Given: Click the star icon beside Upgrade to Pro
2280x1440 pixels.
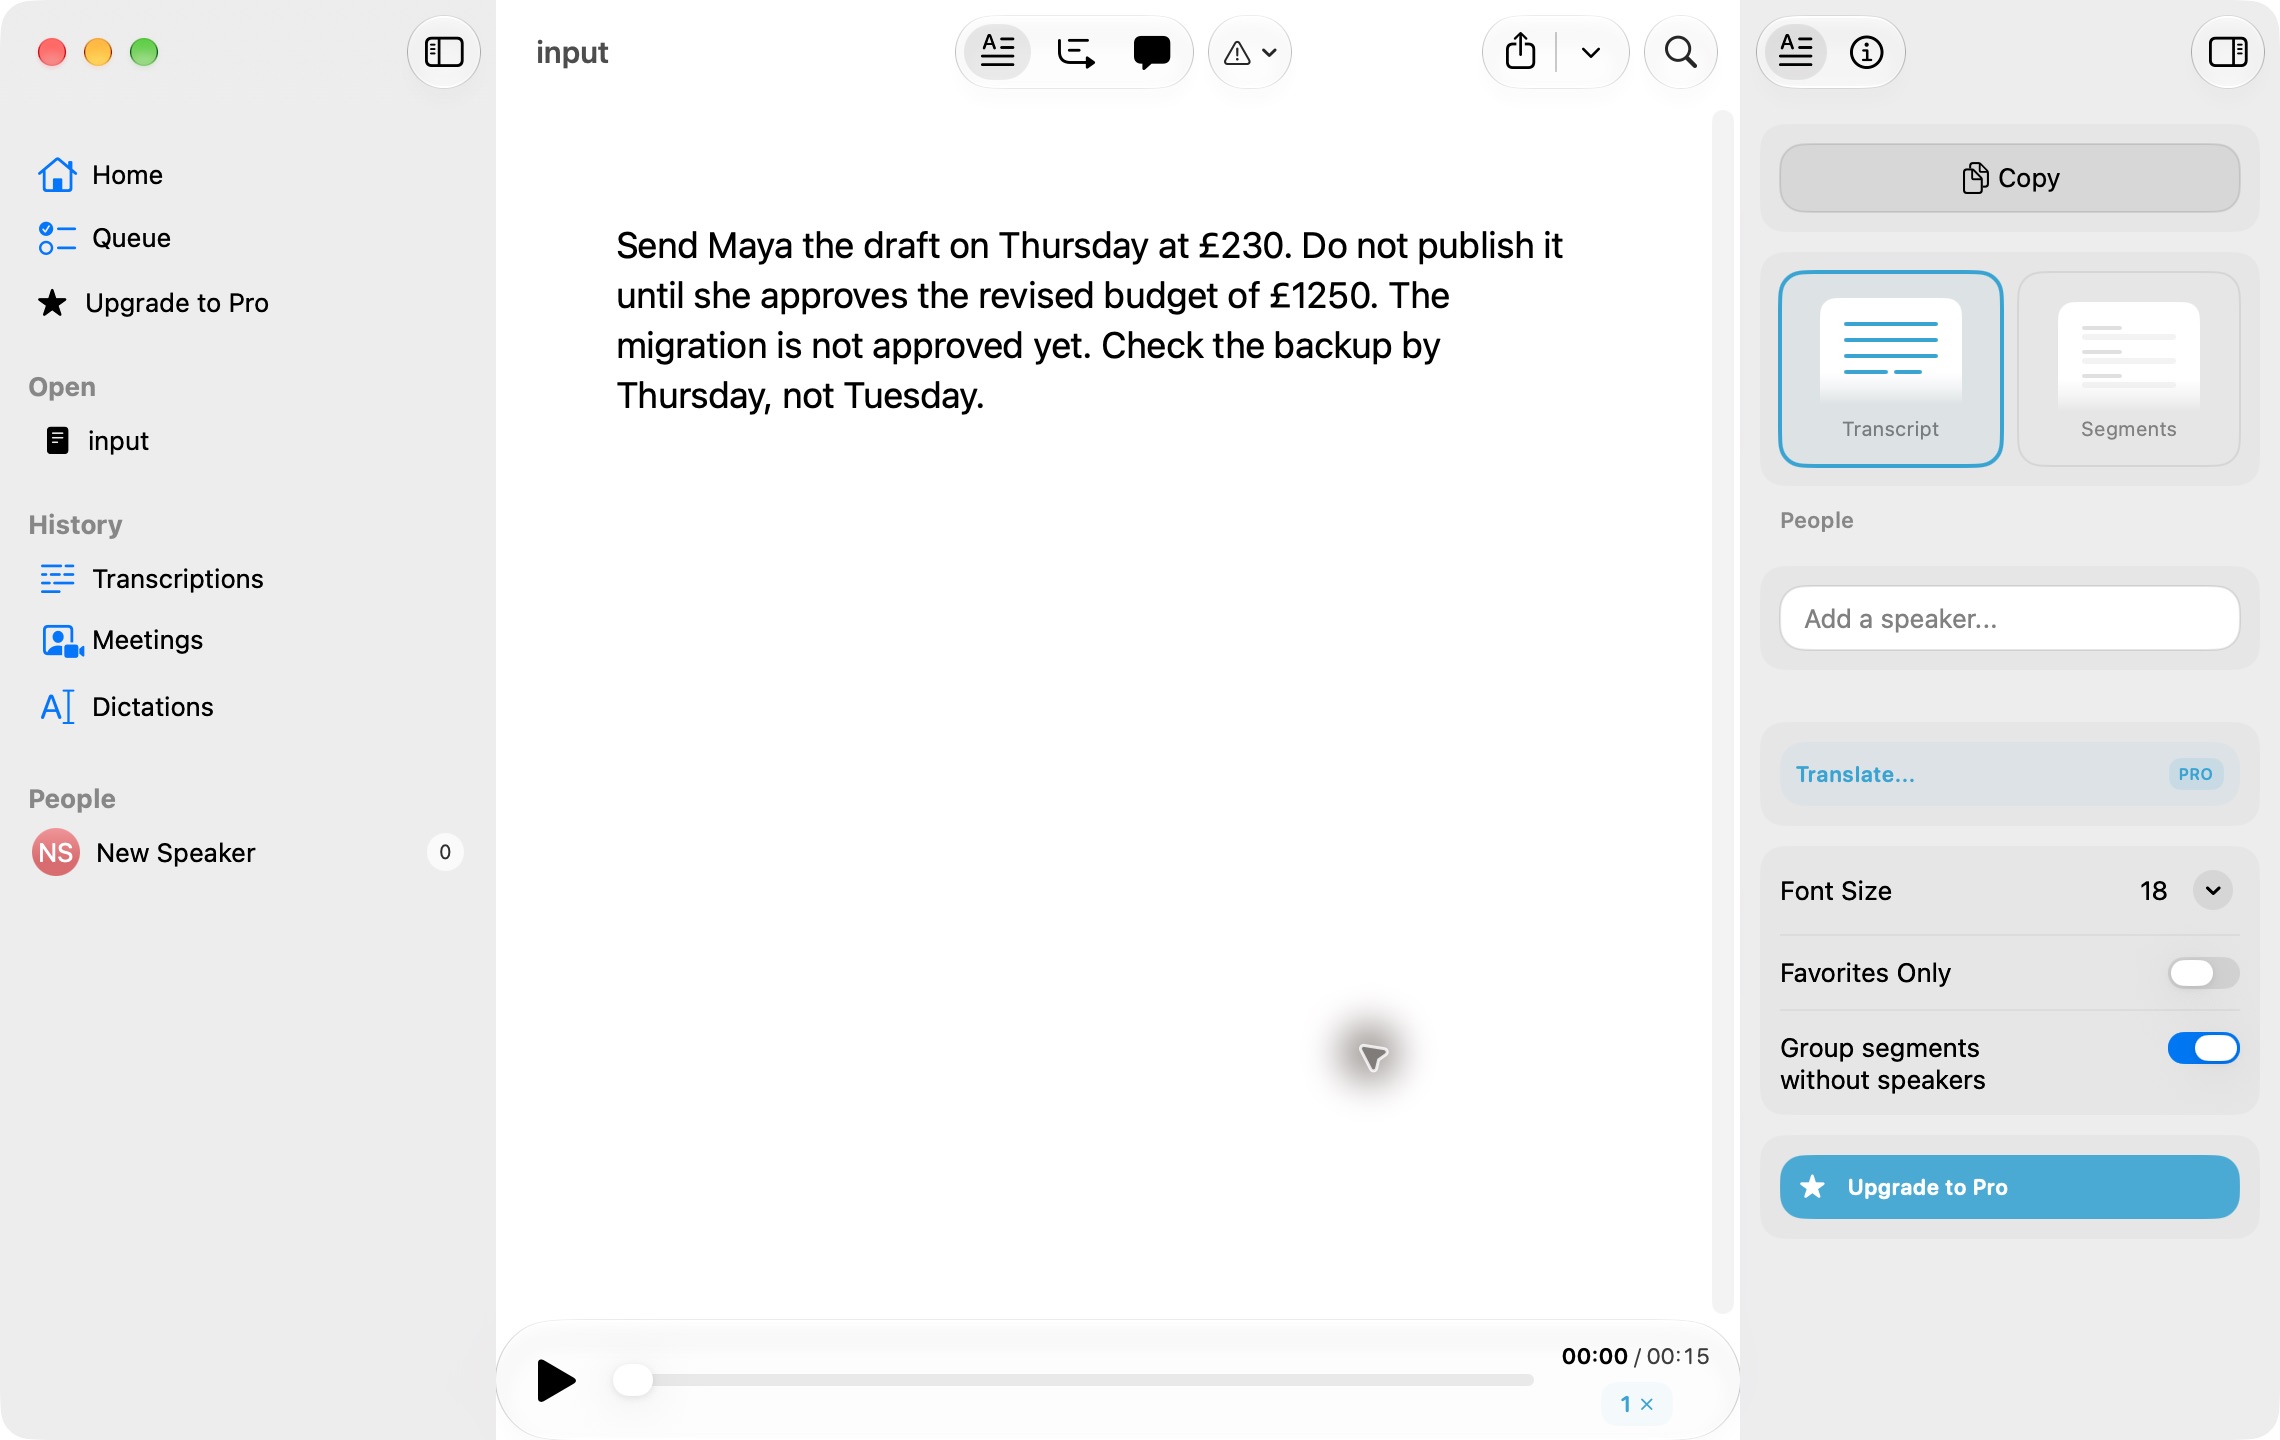Looking at the screenshot, I should pos(52,303).
